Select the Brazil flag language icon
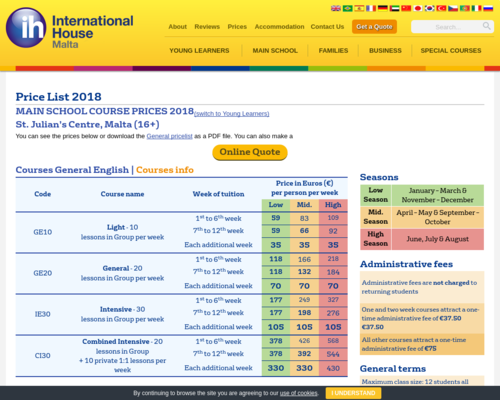Viewport: 500px width, 400px height. point(347,8)
